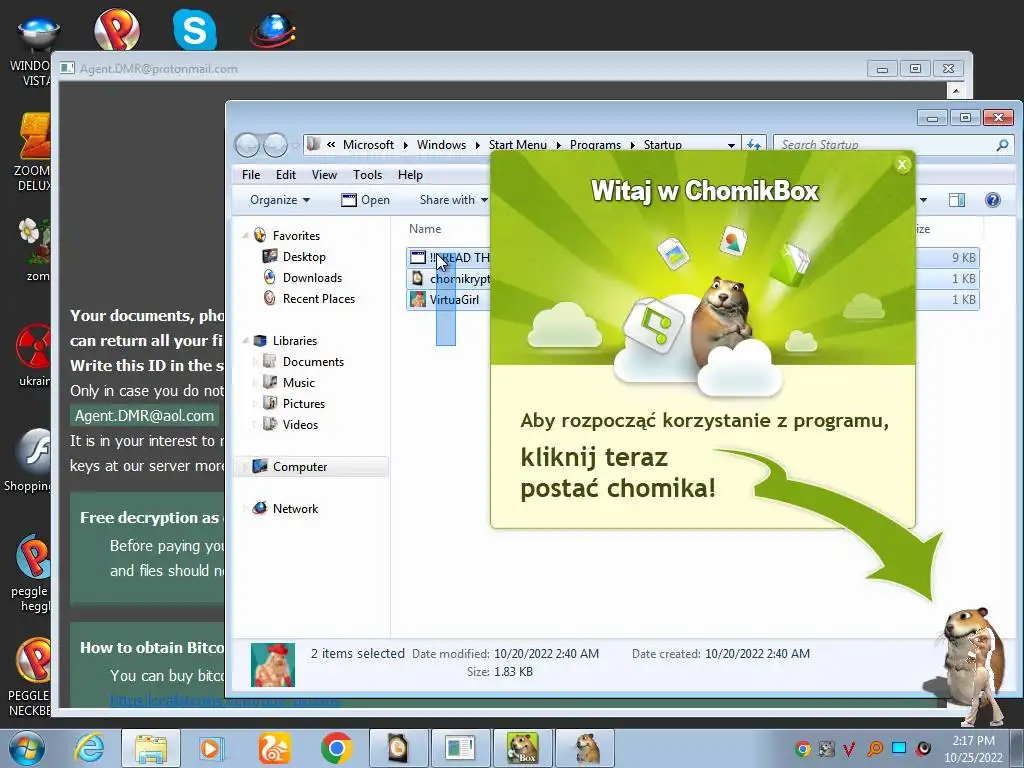The image size is (1024, 768).
Task: Open the View menu
Action: coord(324,174)
